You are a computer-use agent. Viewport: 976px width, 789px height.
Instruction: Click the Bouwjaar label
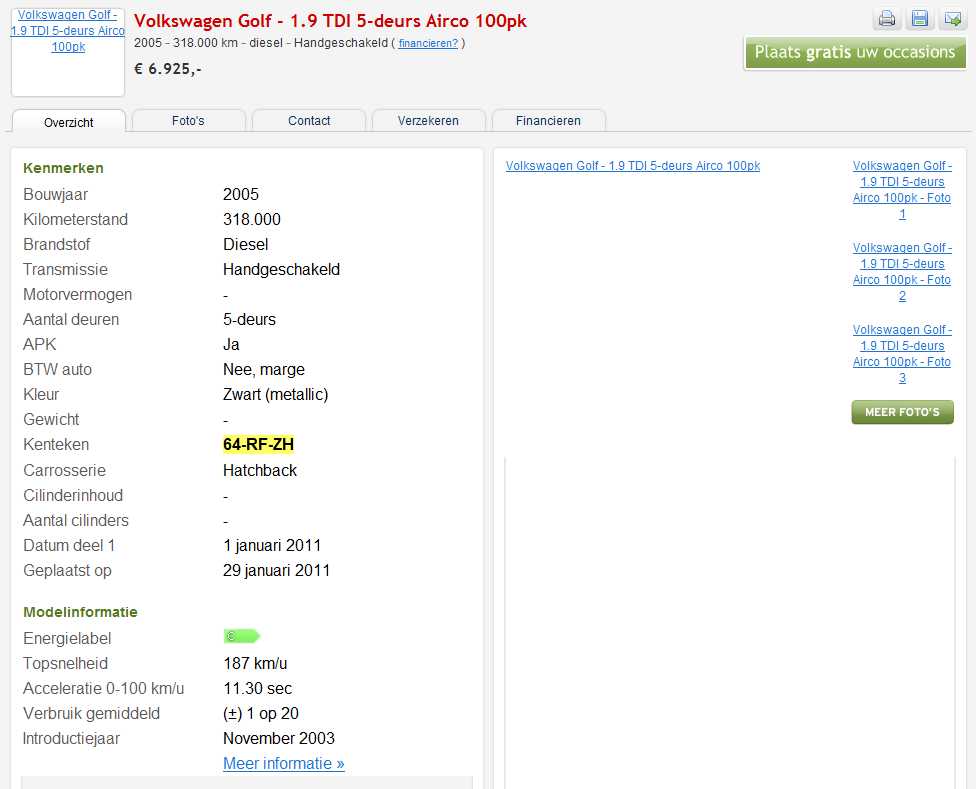pyautogui.click(x=55, y=194)
